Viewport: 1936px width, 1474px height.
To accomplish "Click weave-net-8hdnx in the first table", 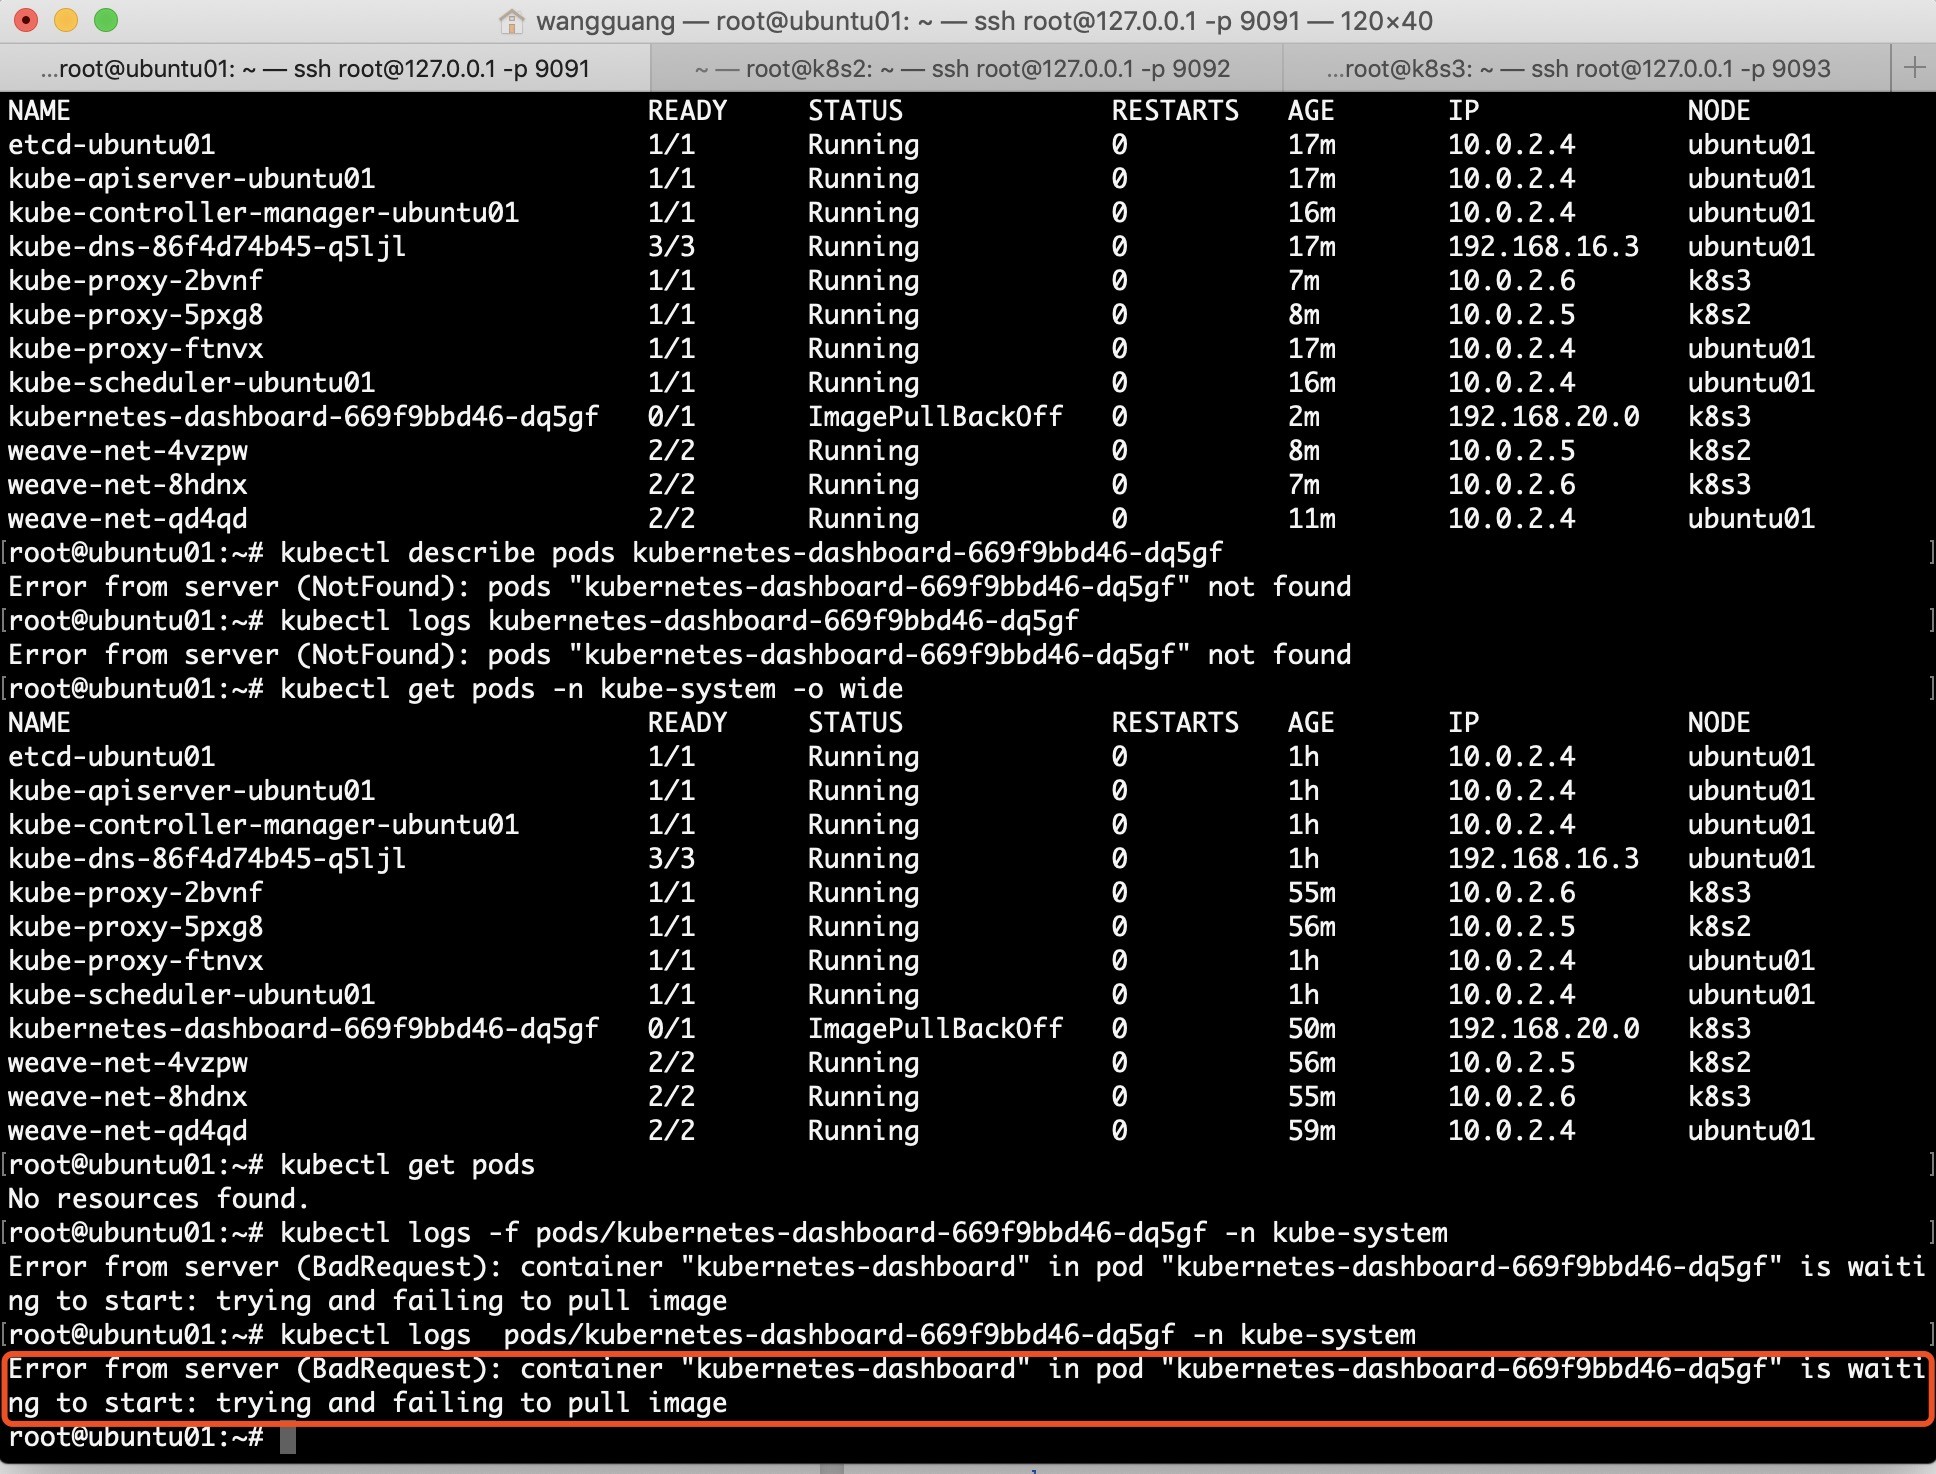I will (x=127, y=485).
